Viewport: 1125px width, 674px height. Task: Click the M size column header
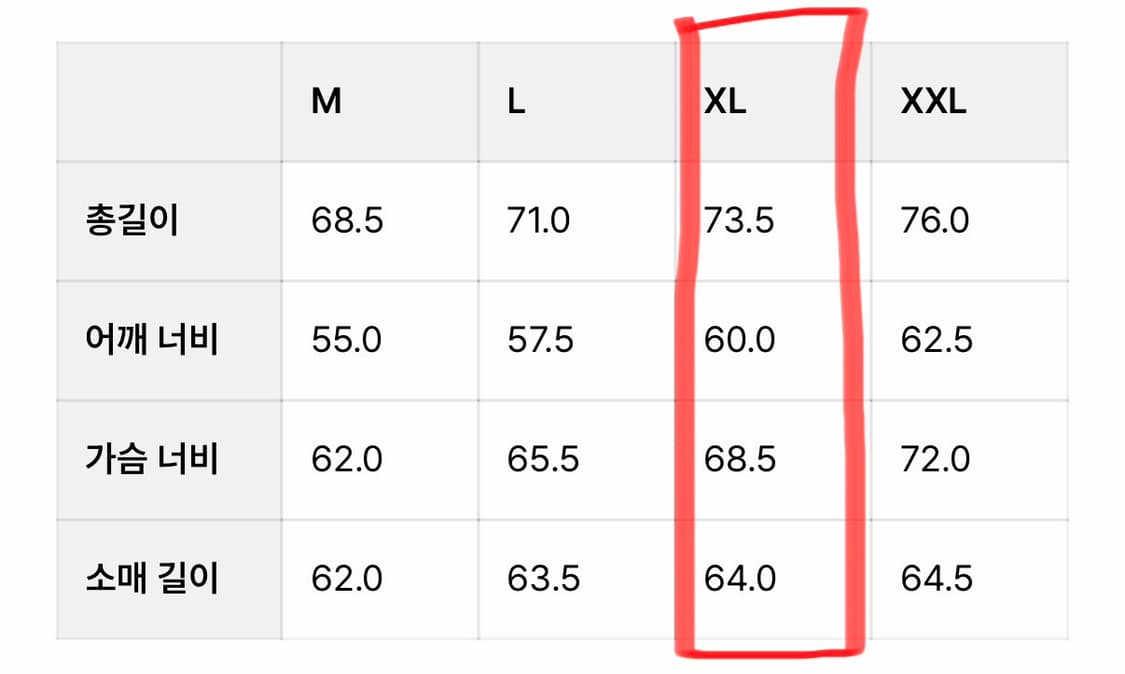tap(327, 102)
